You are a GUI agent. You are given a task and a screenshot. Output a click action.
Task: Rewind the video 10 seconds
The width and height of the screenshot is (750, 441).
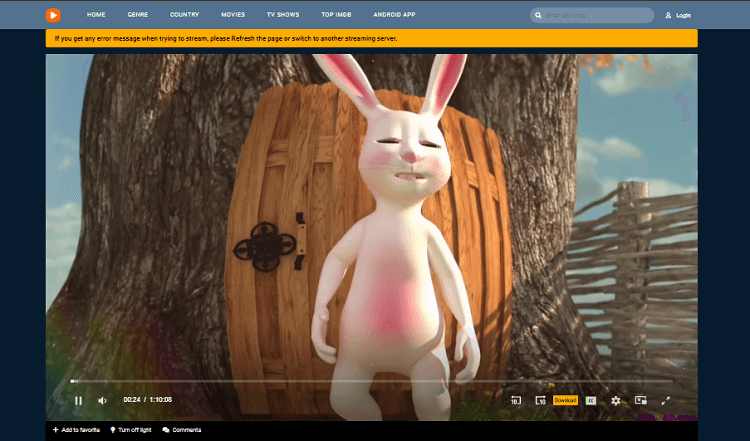point(516,400)
